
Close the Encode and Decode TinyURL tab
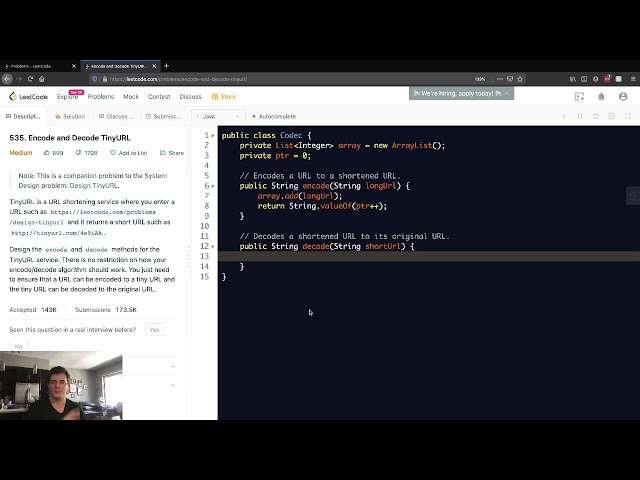(154, 66)
